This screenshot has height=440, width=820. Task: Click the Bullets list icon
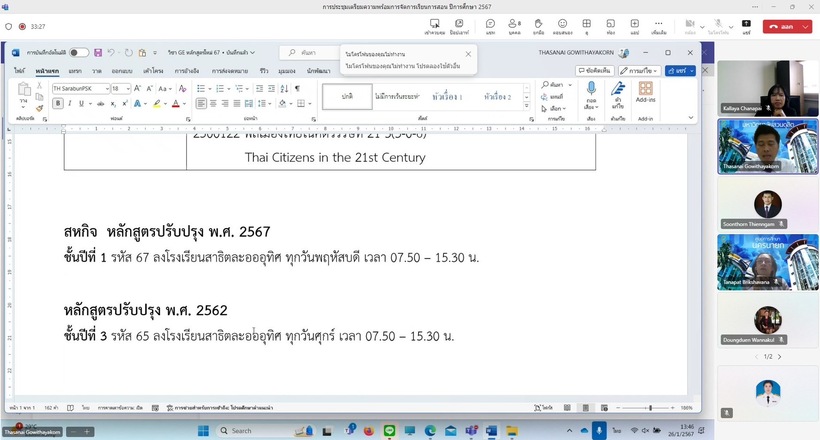coord(201,88)
